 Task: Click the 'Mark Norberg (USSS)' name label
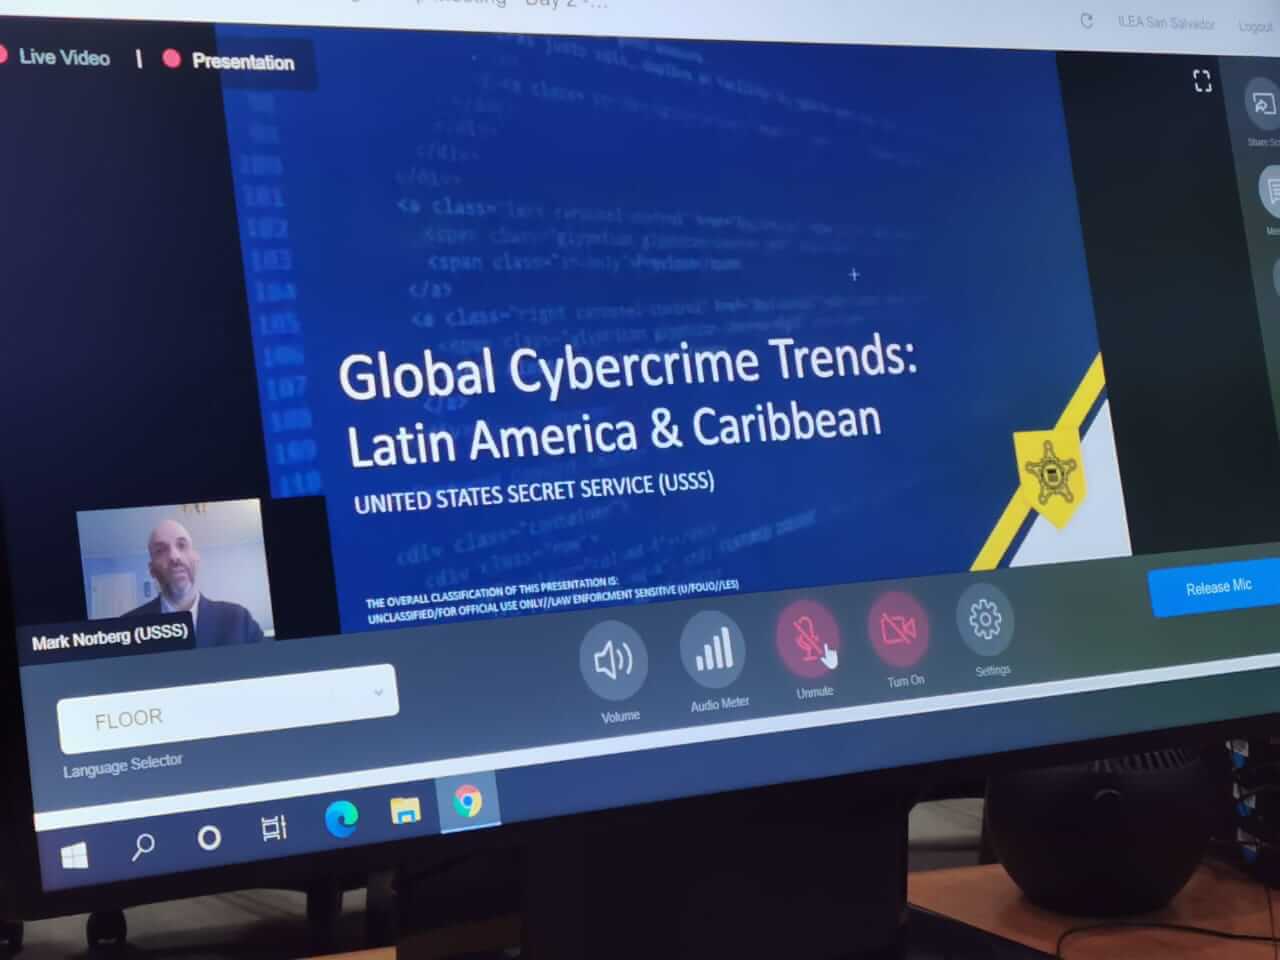tap(110, 636)
